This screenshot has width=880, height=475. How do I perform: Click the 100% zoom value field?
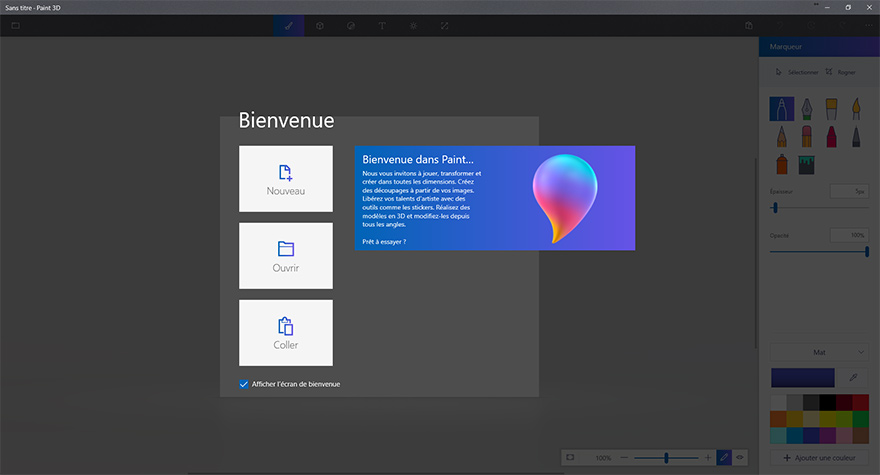point(601,458)
